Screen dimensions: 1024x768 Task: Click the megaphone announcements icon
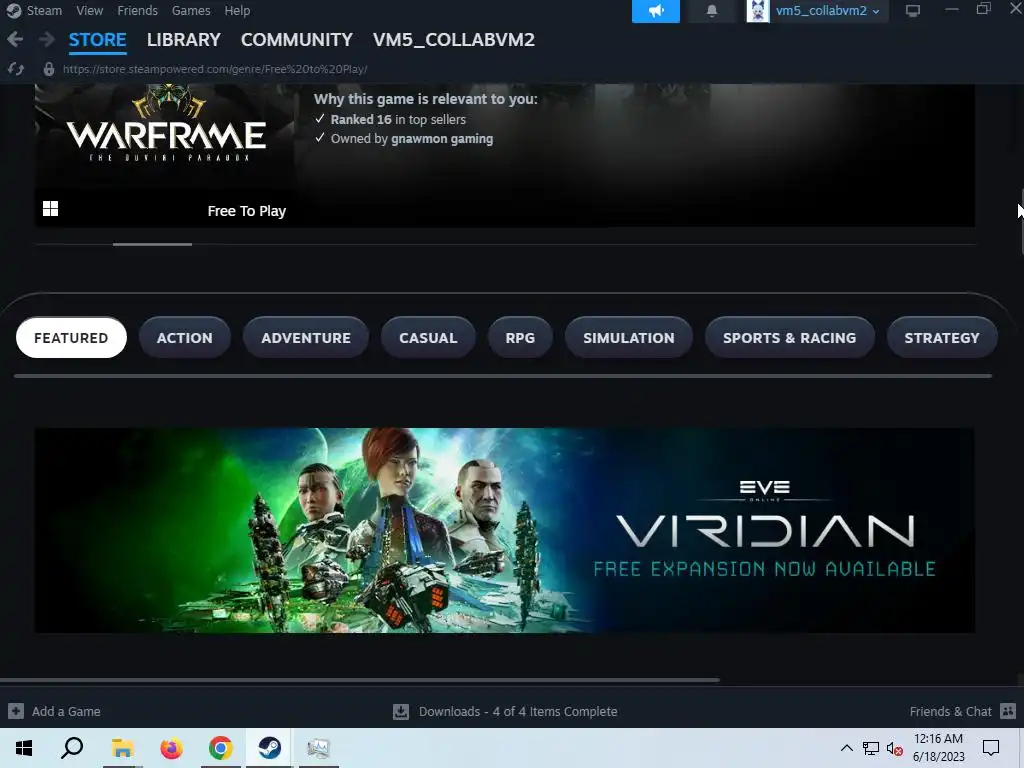(x=656, y=10)
